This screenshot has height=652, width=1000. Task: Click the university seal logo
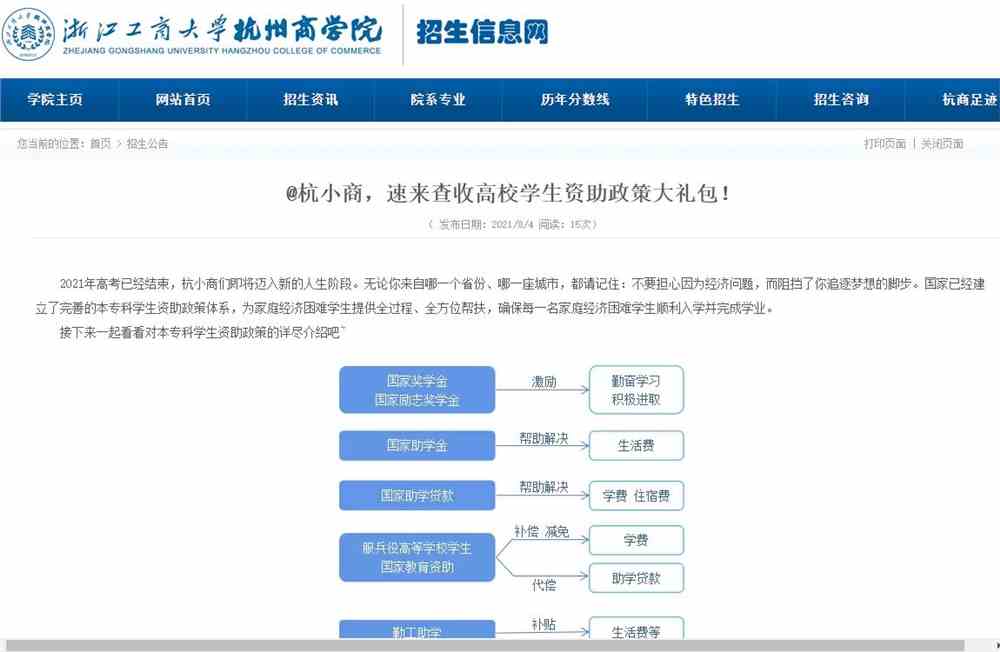click(x=29, y=34)
